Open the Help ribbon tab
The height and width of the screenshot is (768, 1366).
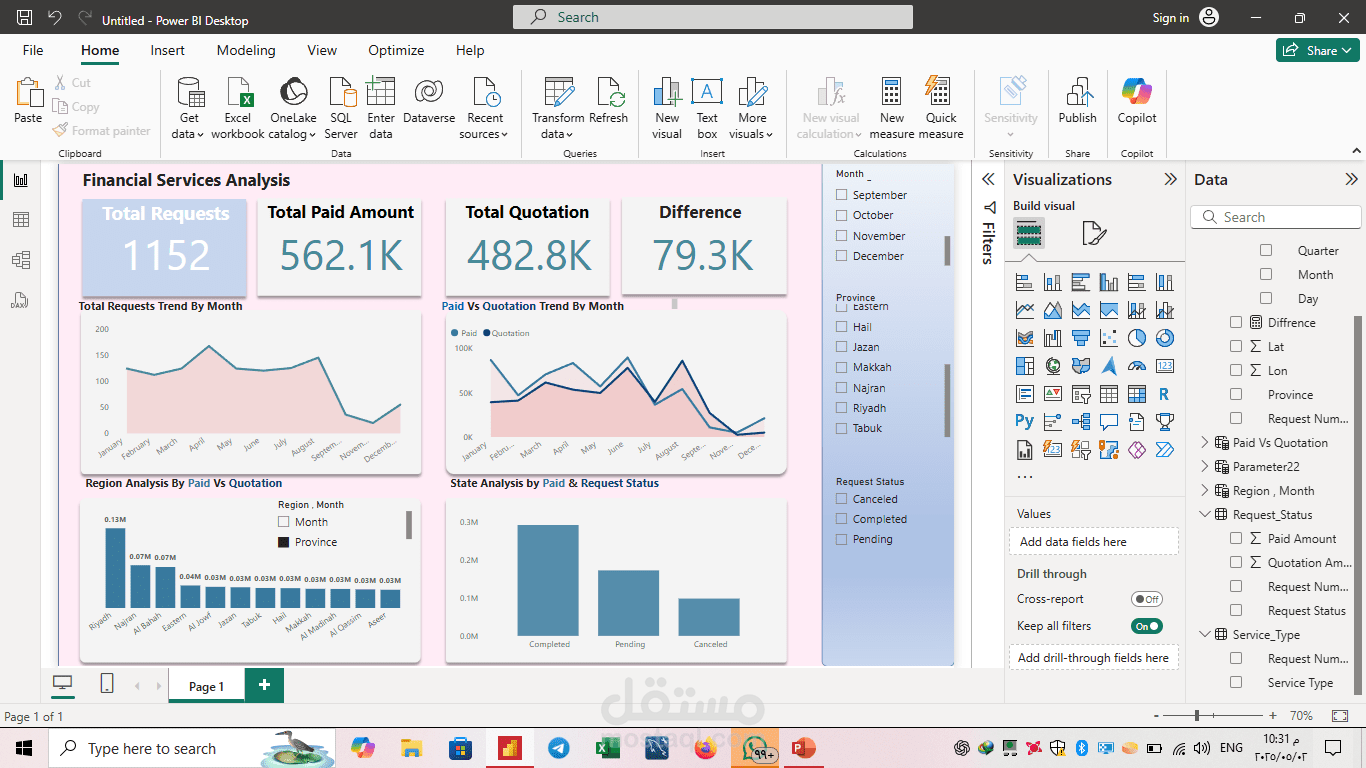[470, 50]
